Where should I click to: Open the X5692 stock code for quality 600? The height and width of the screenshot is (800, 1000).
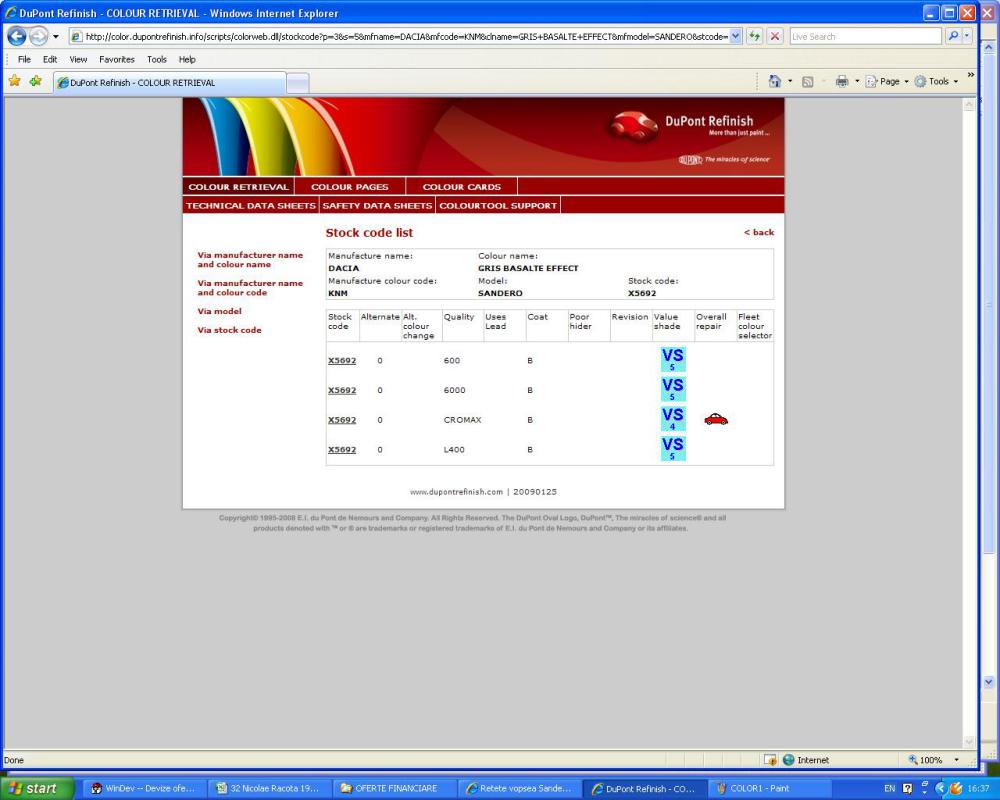(342, 360)
